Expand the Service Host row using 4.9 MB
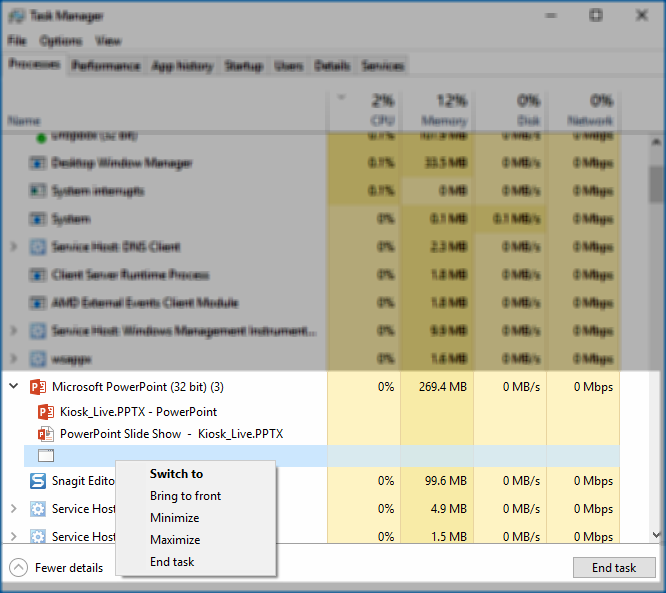Image resolution: width=666 pixels, height=593 pixels. point(14,508)
